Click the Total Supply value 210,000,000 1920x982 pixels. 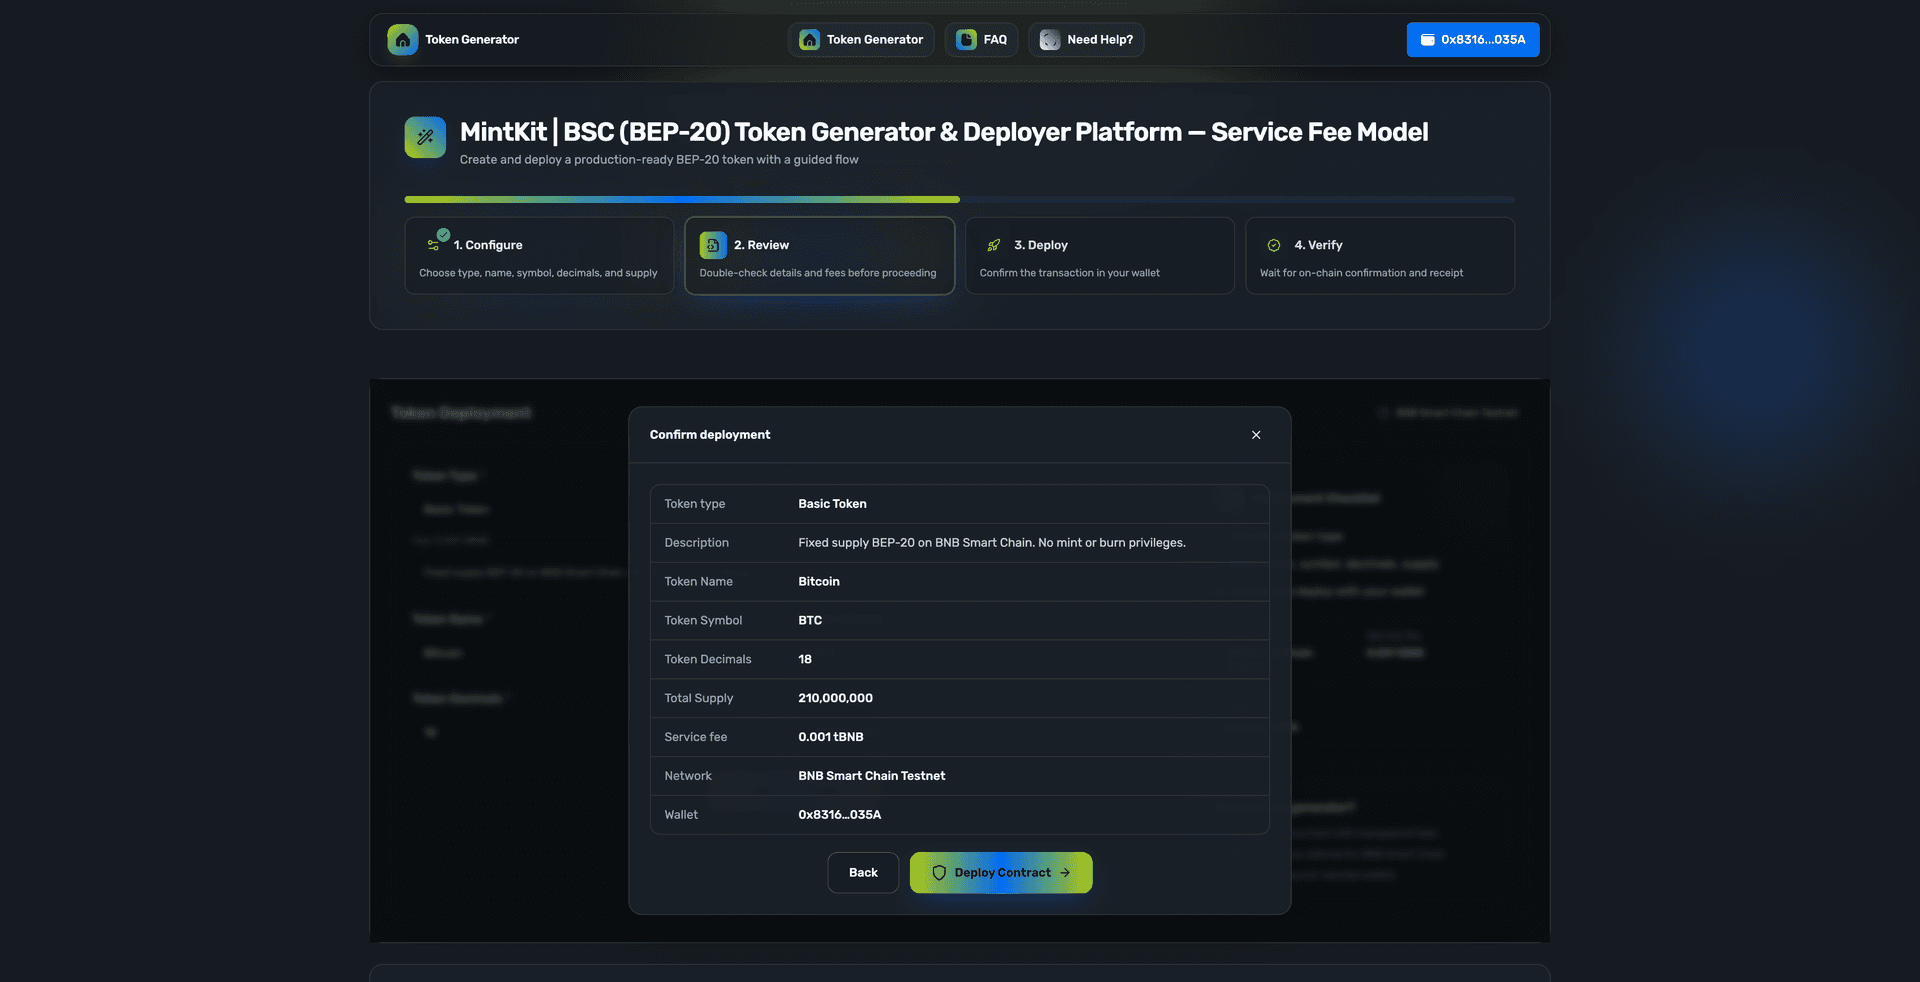click(x=835, y=698)
